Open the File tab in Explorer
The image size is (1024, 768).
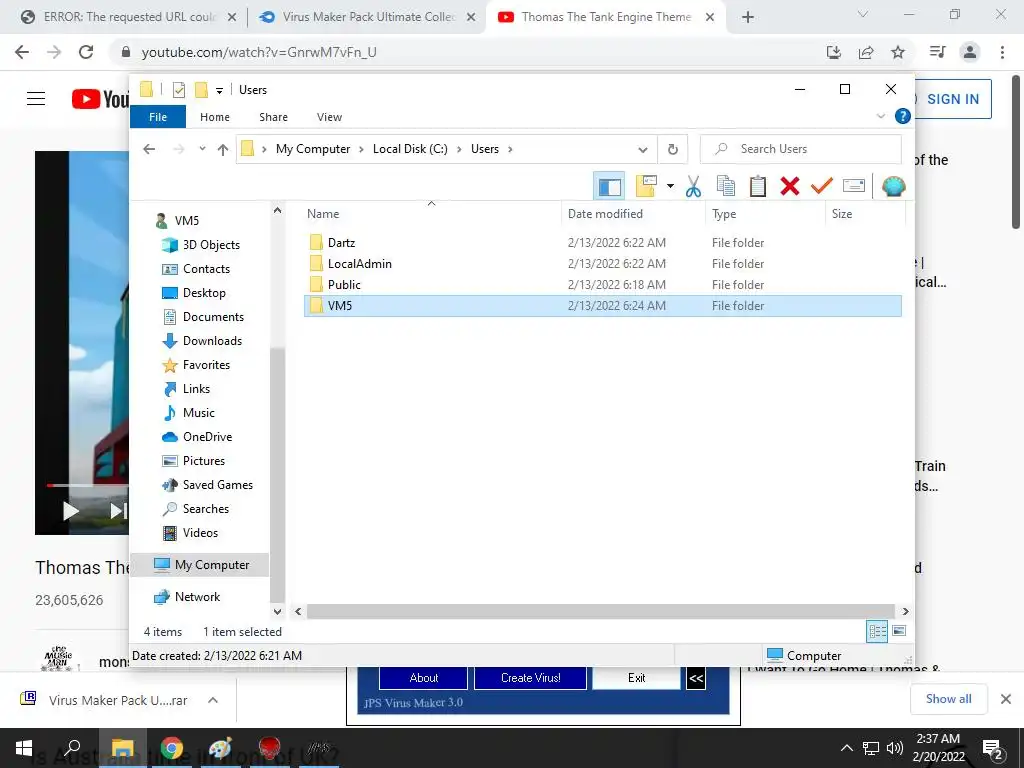158,117
